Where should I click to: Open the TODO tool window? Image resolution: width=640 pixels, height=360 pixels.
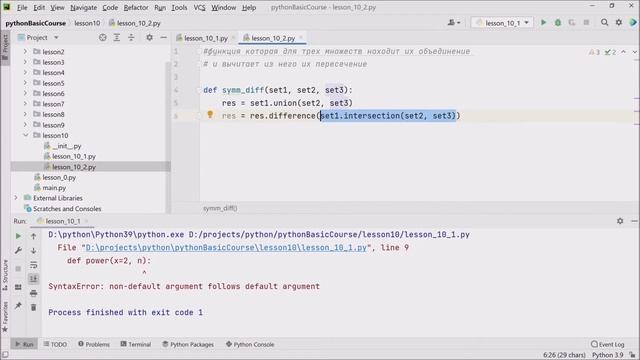tap(55, 344)
